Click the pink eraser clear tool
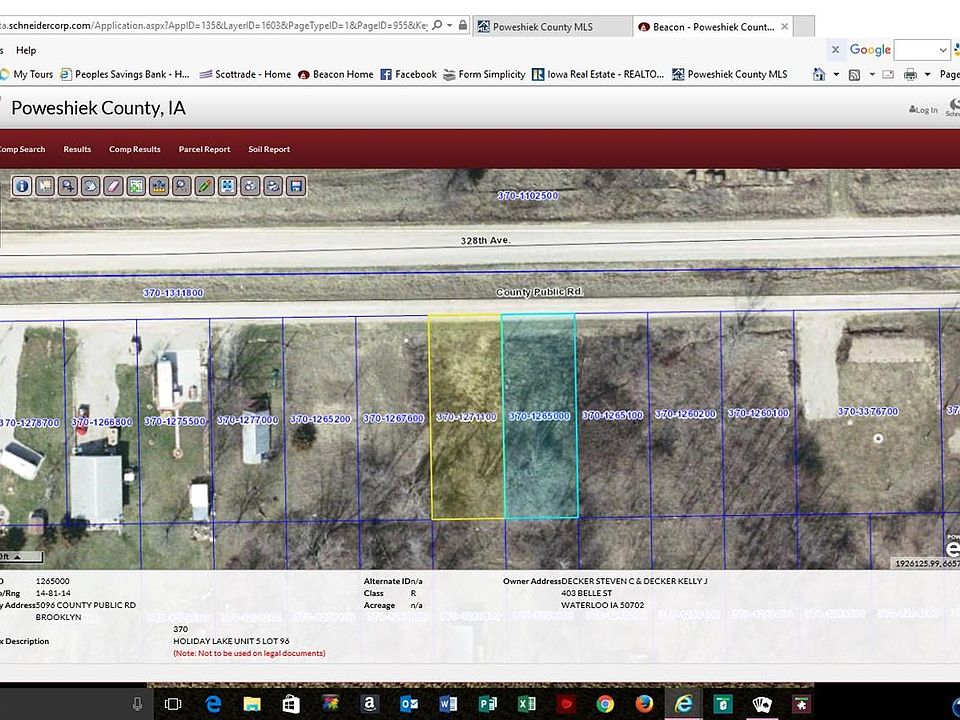Screen dimensions: 960x720 pyautogui.click(x=113, y=185)
